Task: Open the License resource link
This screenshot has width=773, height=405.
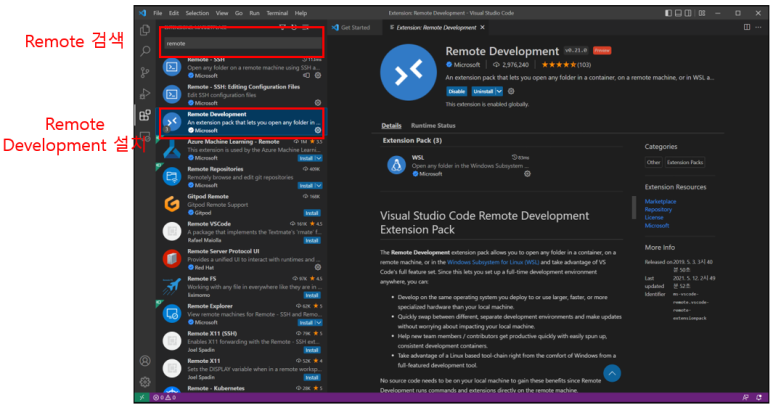Action: [654, 217]
